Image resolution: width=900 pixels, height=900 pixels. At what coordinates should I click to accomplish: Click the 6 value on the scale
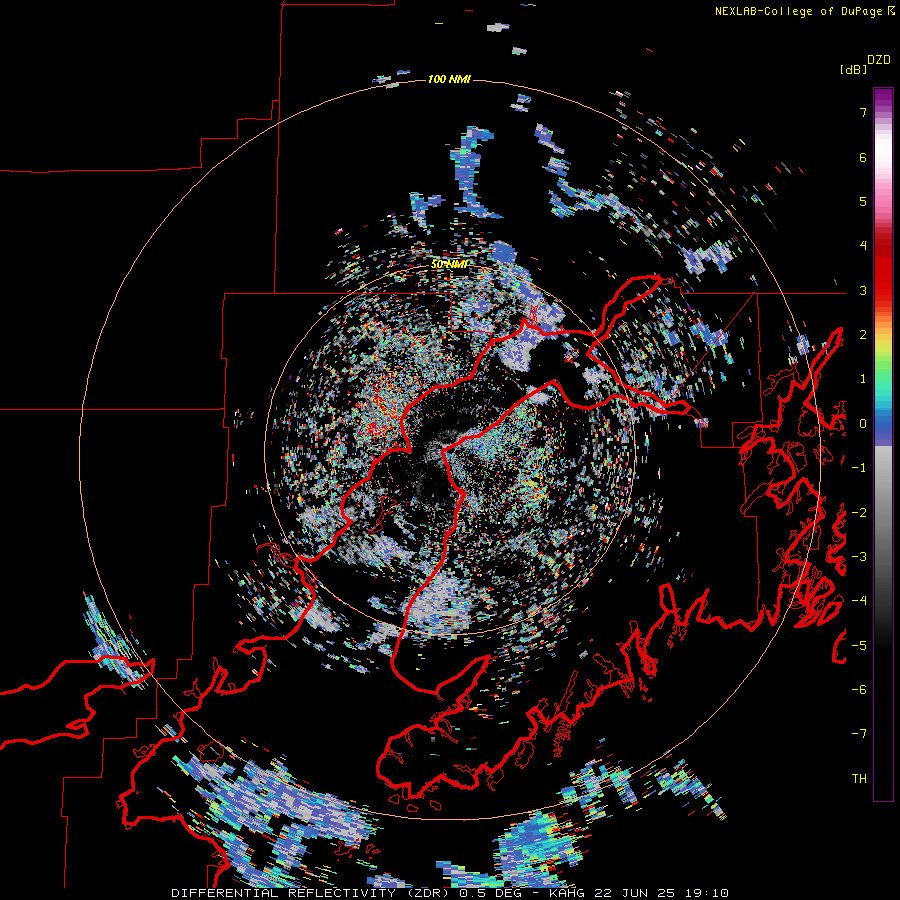[863, 157]
